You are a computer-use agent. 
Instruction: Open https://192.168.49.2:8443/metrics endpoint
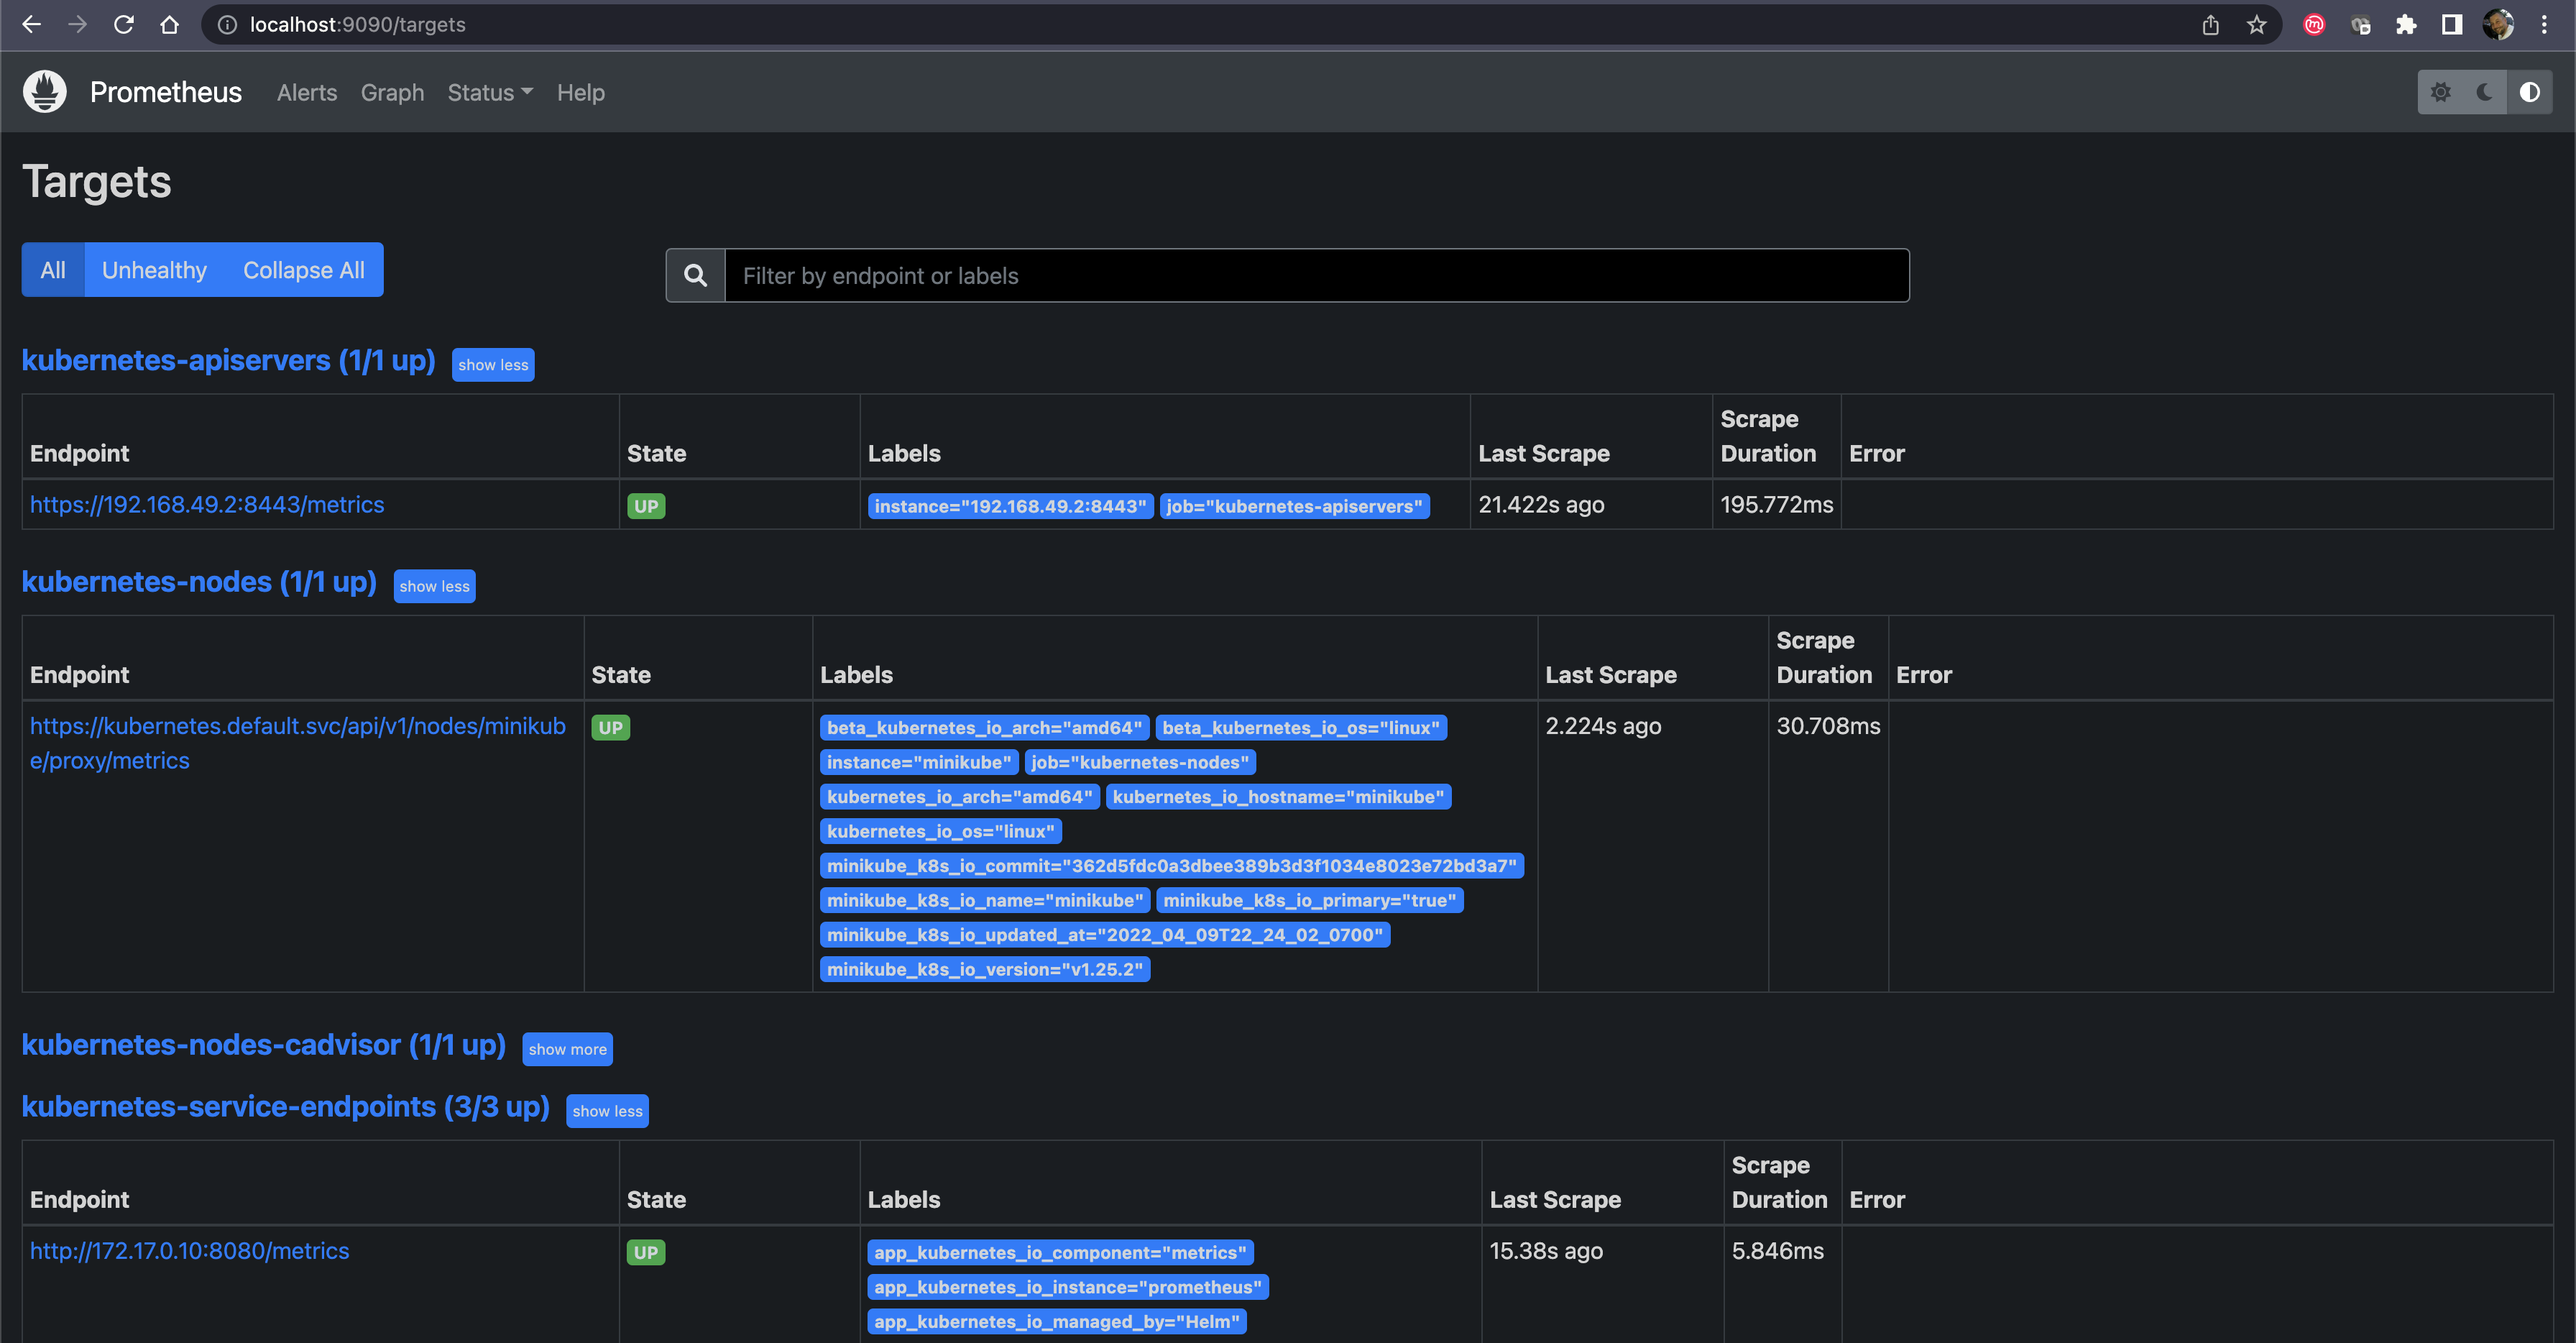click(207, 504)
